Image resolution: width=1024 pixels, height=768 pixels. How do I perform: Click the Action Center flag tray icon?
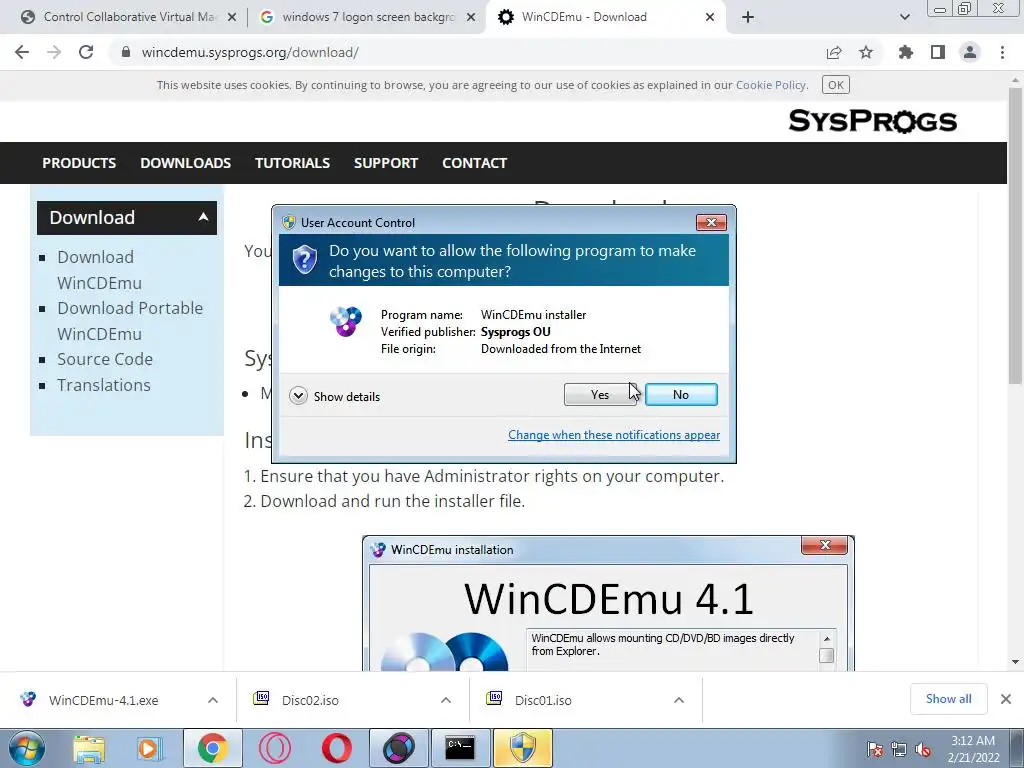(875, 750)
